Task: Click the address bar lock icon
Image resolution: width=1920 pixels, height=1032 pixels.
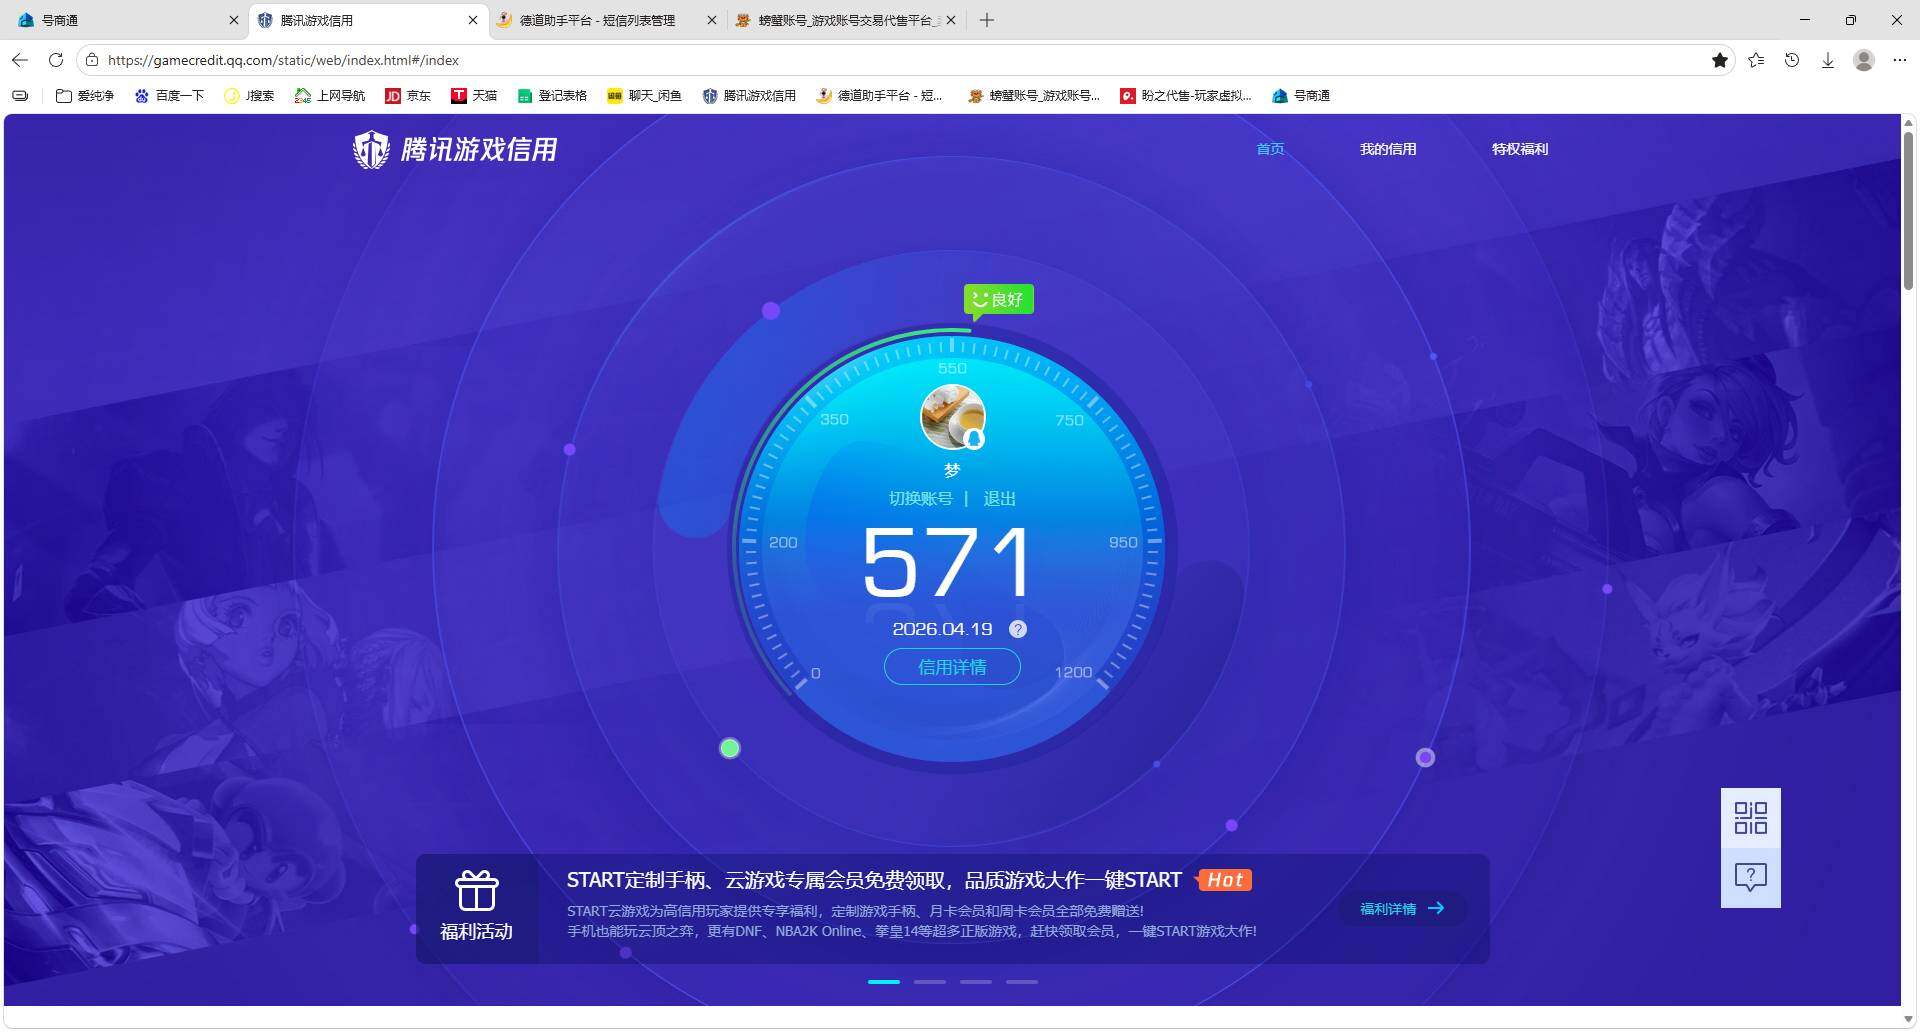Action: coord(91,60)
